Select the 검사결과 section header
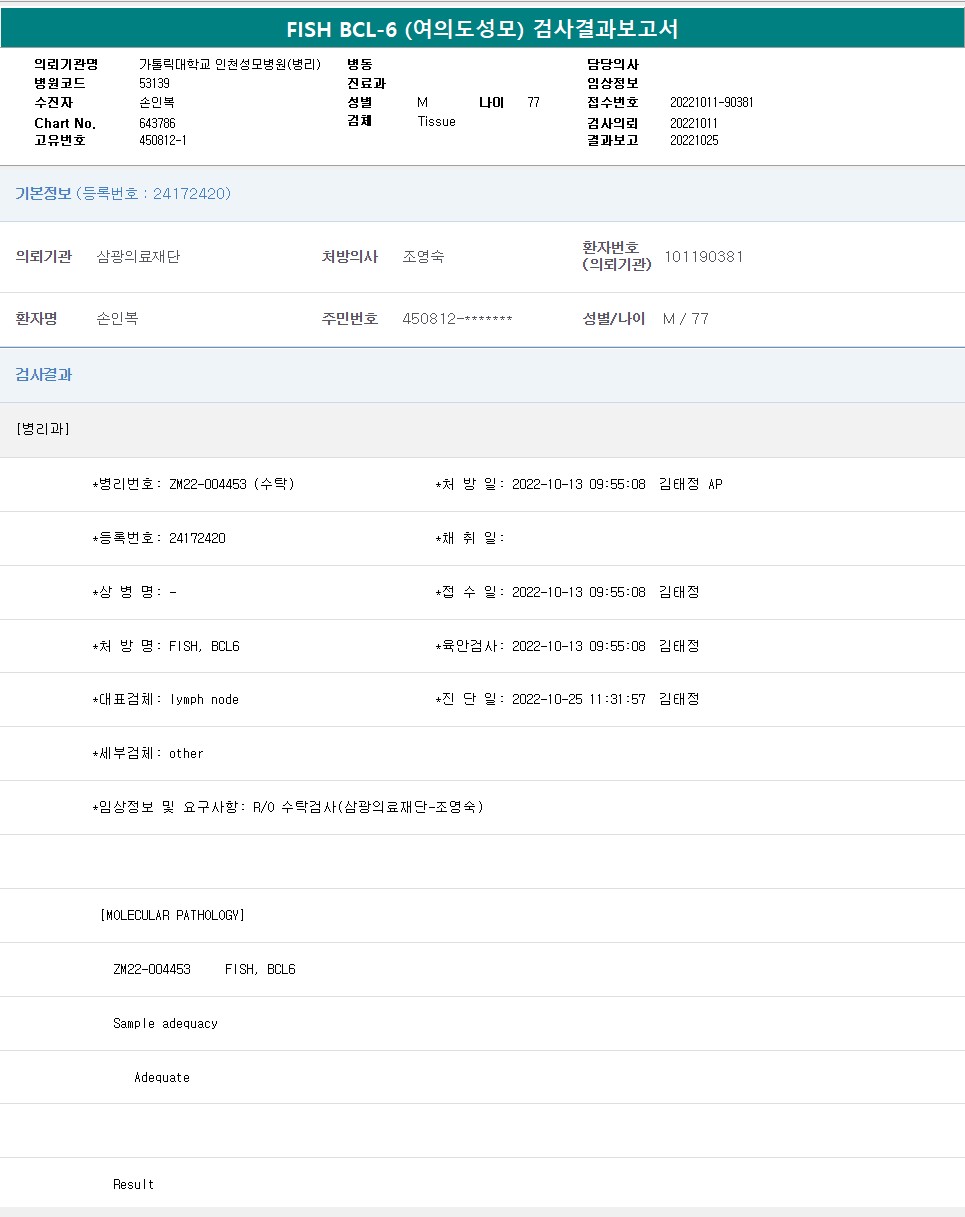The height and width of the screenshot is (1217, 965). click(x=44, y=375)
